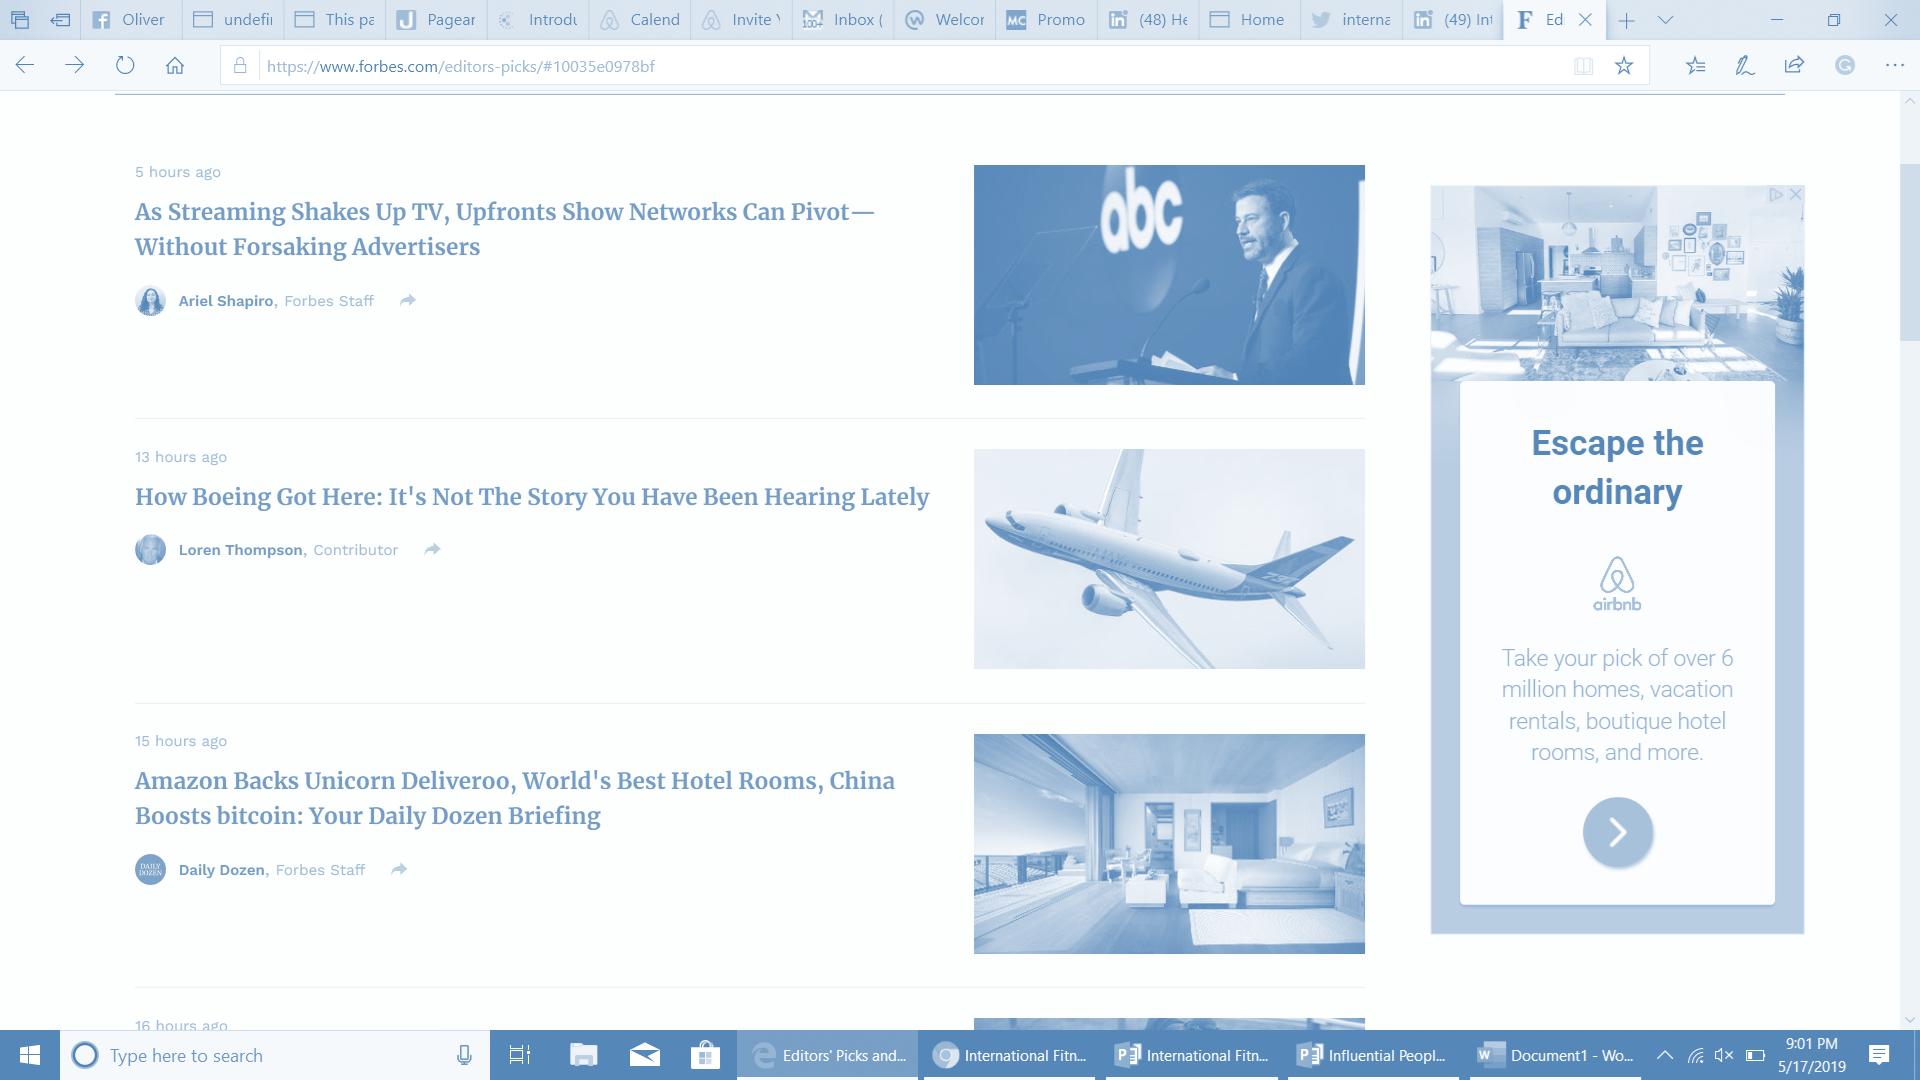
Task: Open a new browser tab
Action: coord(1627,19)
